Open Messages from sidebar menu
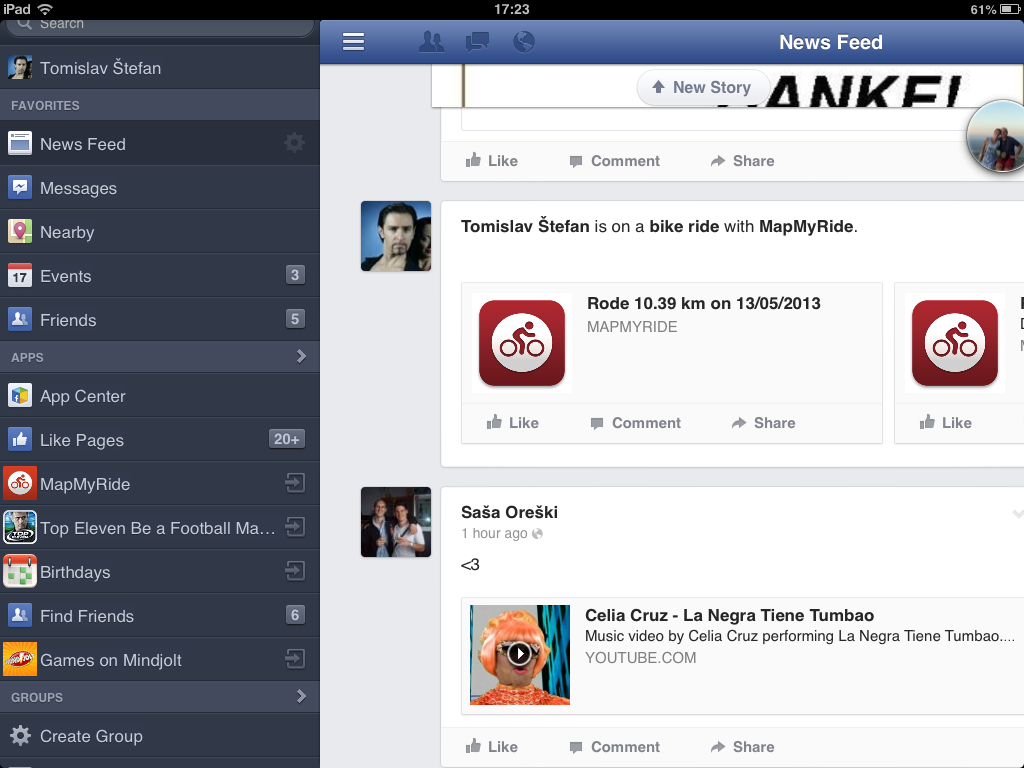The width and height of the screenshot is (1024, 768). tap(160, 188)
